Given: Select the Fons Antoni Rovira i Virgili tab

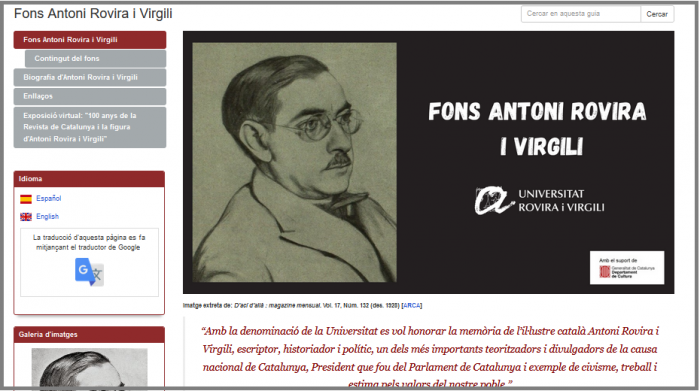Looking at the screenshot, I should [x=90, y=40].
